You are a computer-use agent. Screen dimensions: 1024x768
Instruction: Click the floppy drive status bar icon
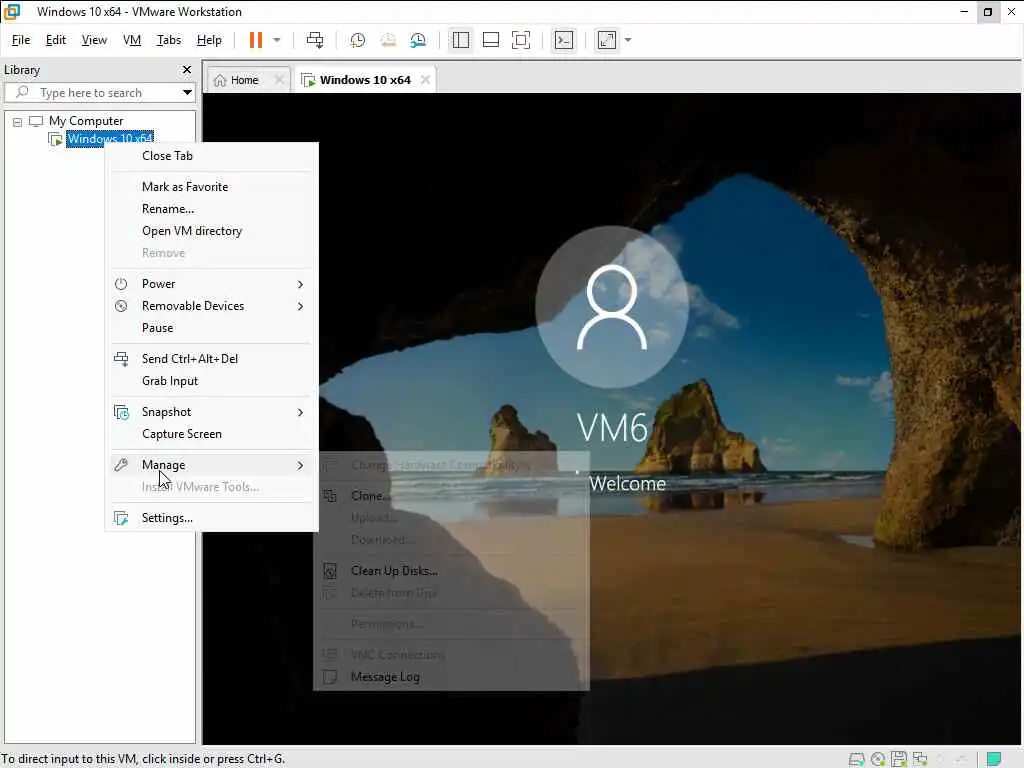point(899,759)
